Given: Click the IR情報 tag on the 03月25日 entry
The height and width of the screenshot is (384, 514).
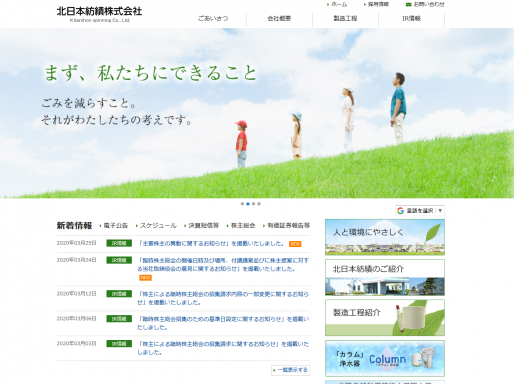Looking at the screenshot, I should [119, 243].
